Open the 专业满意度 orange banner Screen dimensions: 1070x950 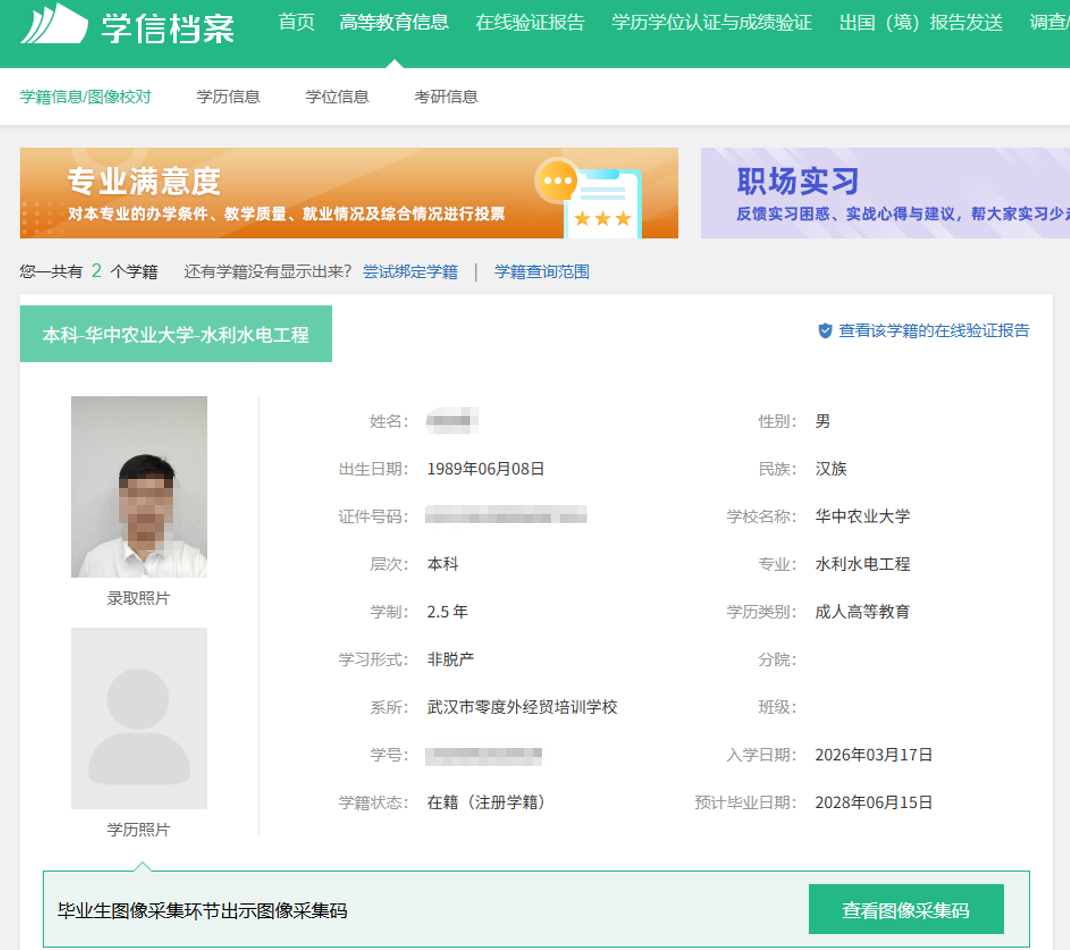349,193
